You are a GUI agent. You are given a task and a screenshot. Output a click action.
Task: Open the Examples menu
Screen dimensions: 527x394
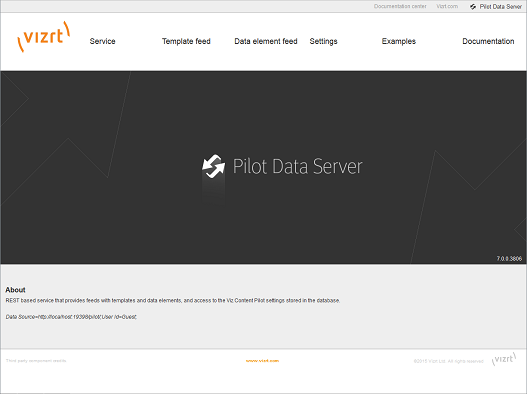tap(399, 41)
